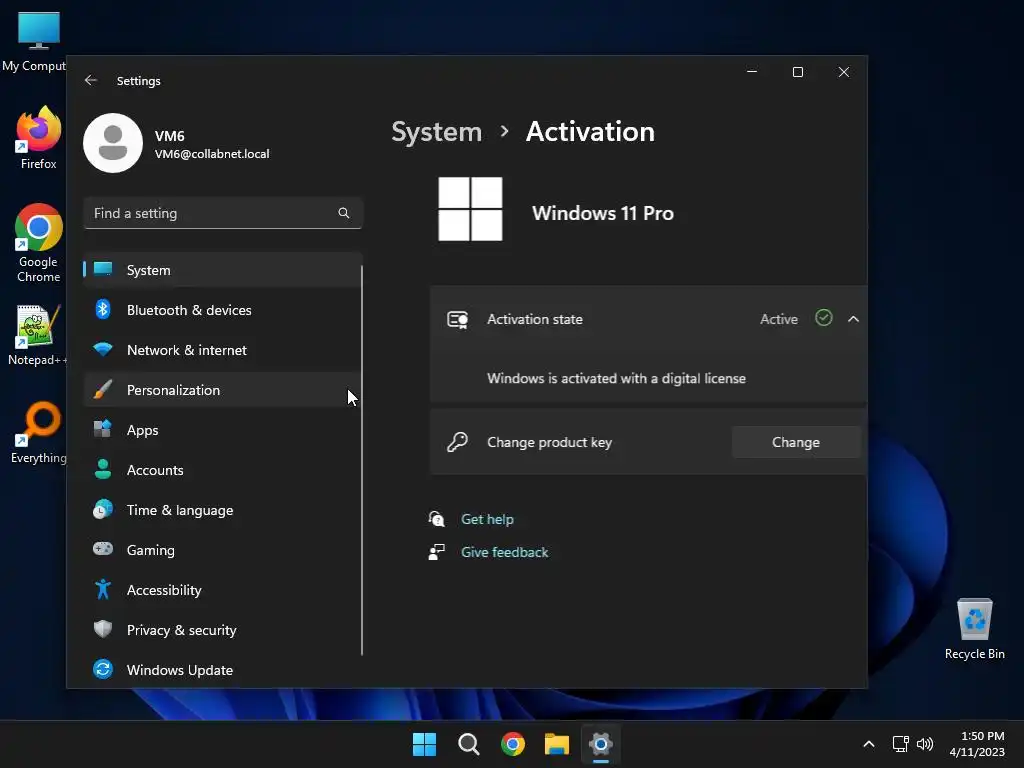1024x768 pixels.
Task: Go to System in the breadcrumb
Action: (x=436, y=132)
